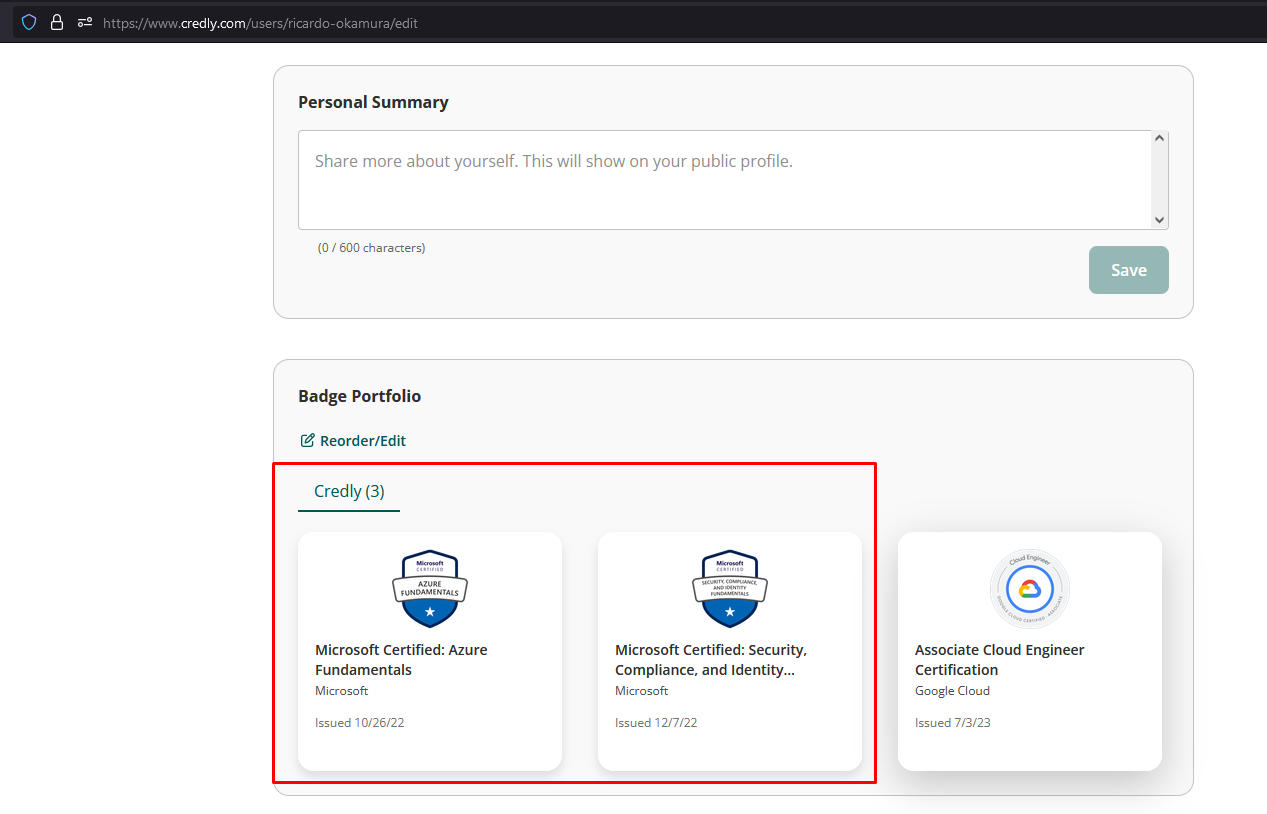
Task: Click the shield tracking protection icon
Action: tap(29, 22)
